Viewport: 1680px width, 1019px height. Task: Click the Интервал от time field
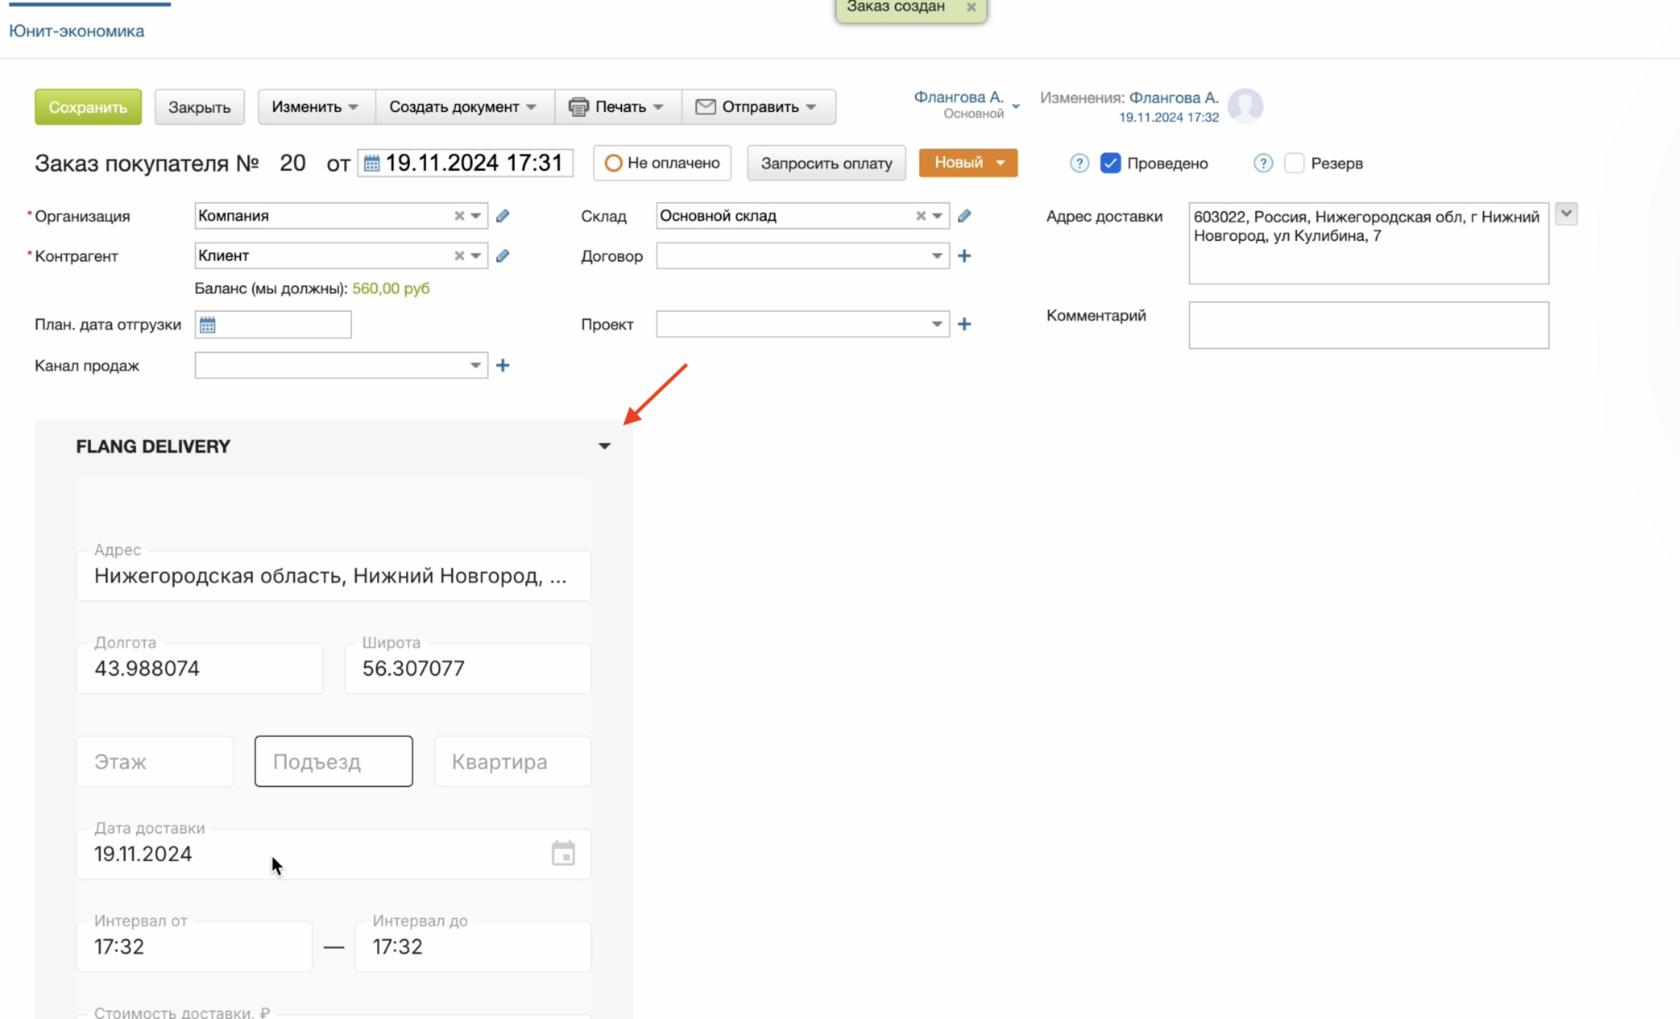coord(195,946)
